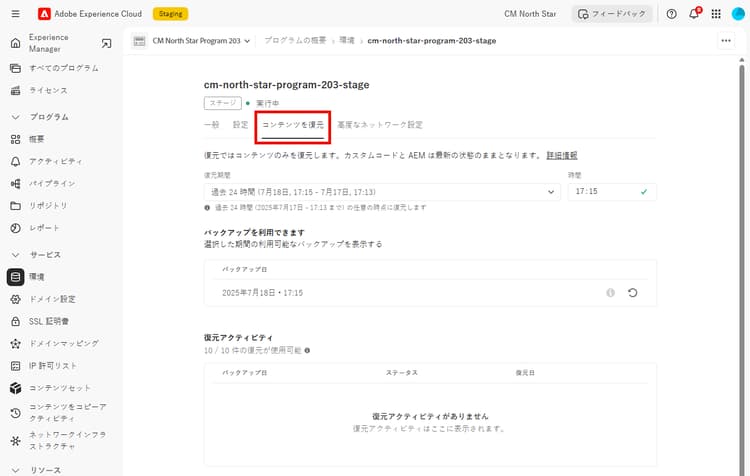Select the コンテンツを復元 tab
Viewport: 750px width, 476px height.
pos(293,125)
